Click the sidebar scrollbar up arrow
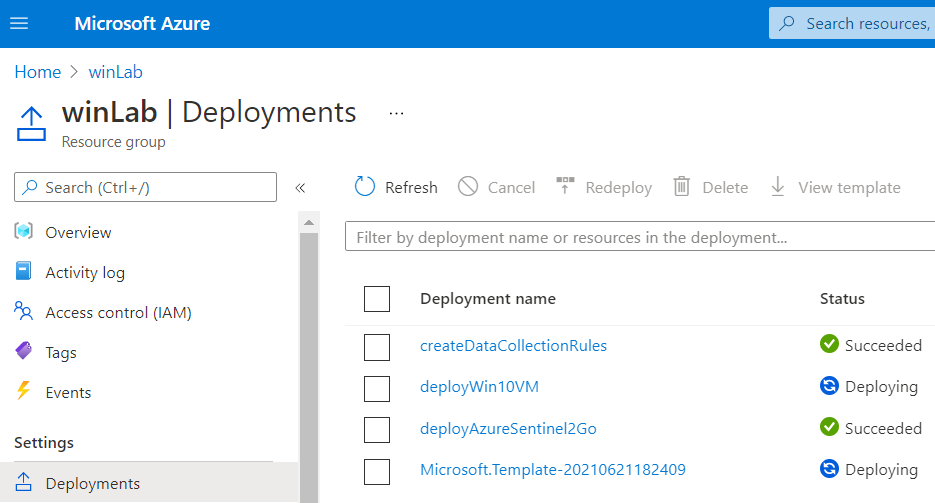The width and height of the screenshot is (935, 503). [309, 222]
